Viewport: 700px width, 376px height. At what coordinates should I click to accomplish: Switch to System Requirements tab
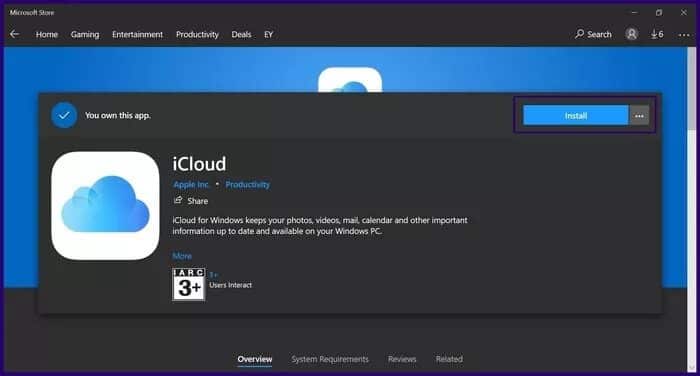point(330,359)
